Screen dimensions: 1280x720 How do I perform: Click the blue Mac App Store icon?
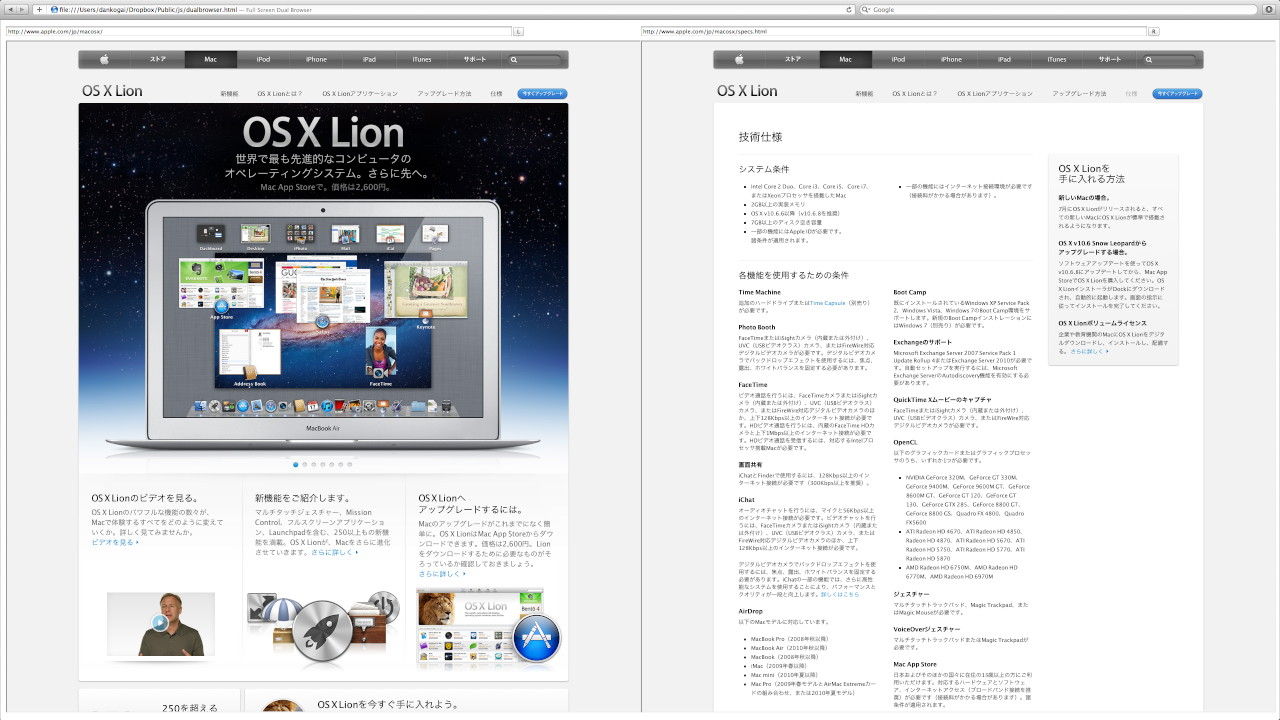pyautogui.click(x=536, y=637)
